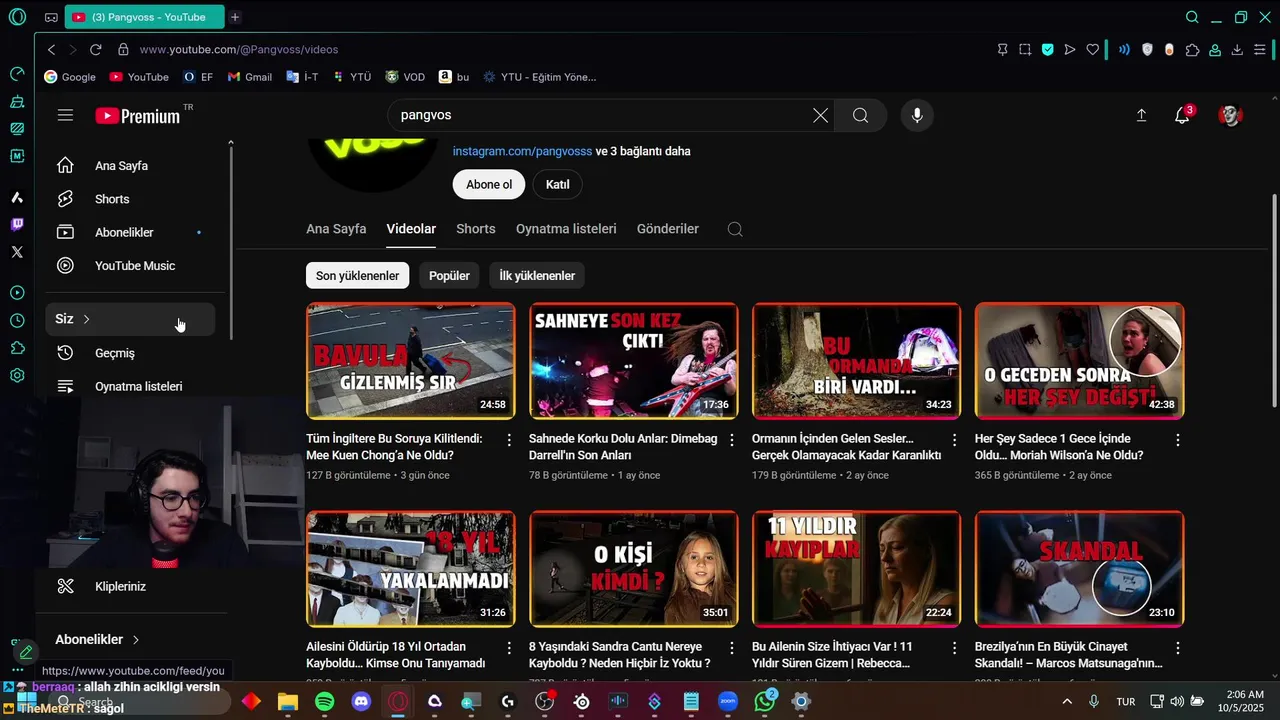Image resolution: width=1280 pixels, height=720 pixels.
Task: Open YouTube notifications bell
Action: [1182, 115]
